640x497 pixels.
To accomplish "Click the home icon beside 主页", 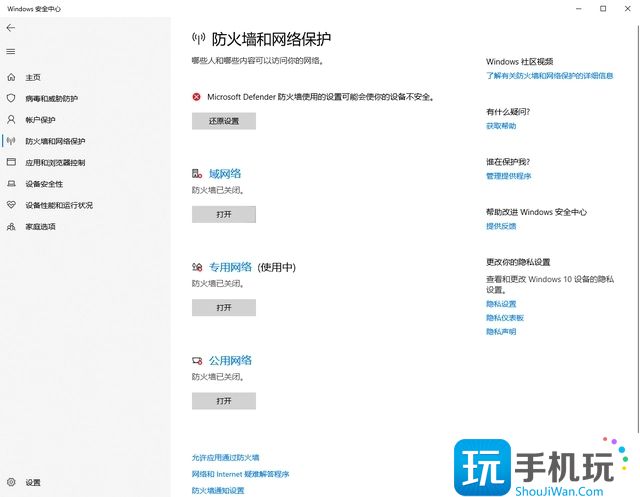I will 11,77.
